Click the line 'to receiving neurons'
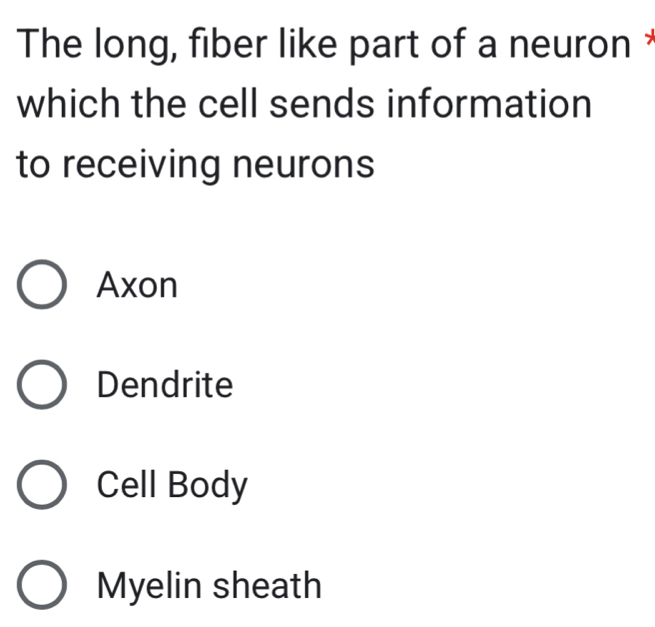This screenshot has height=627, width=655. click(x=195, y=165)
